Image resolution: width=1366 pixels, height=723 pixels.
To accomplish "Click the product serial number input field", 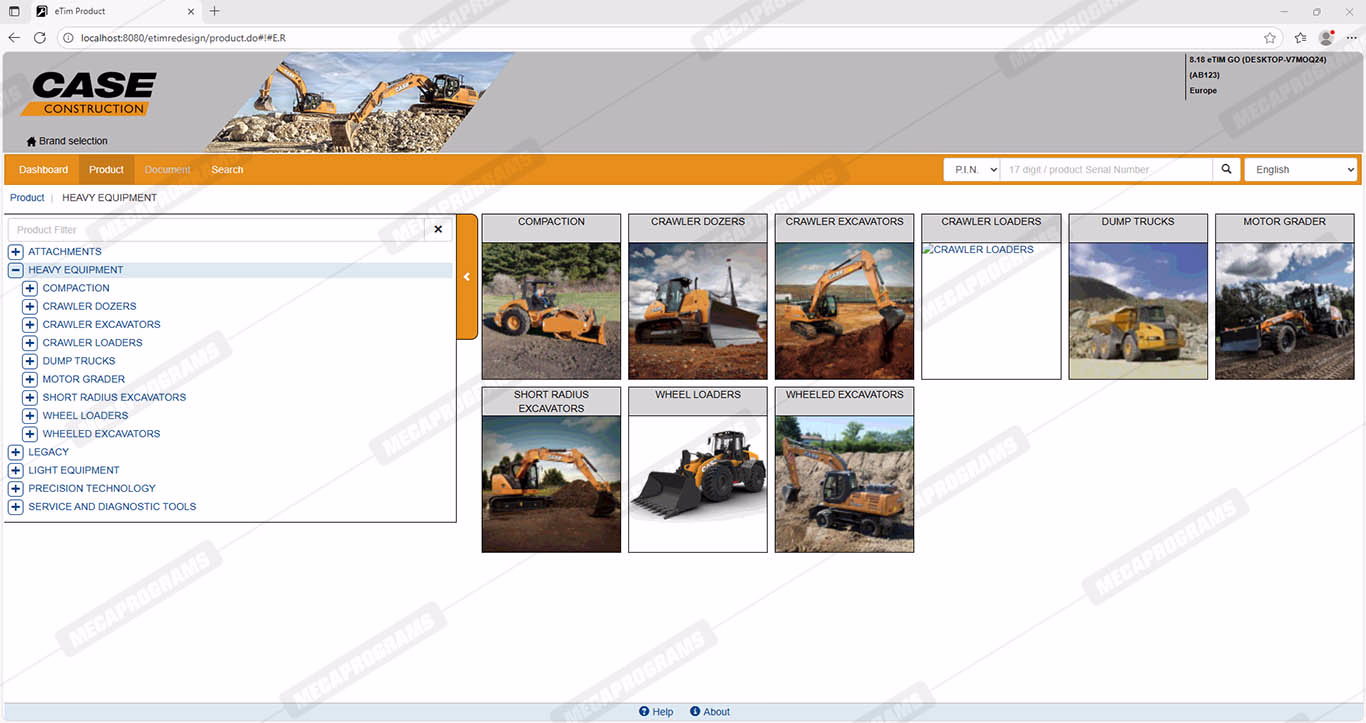I will (x=1105, y=170).
